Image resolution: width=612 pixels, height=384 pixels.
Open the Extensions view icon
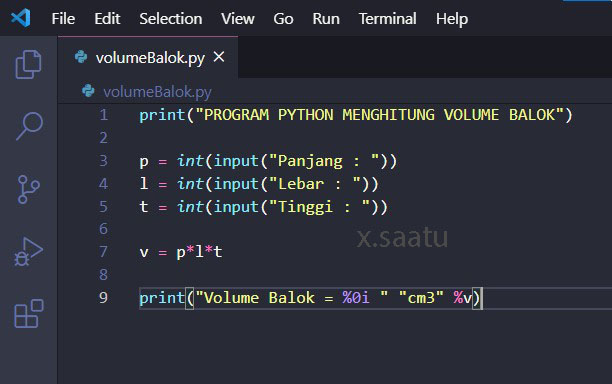pos(28,314)
